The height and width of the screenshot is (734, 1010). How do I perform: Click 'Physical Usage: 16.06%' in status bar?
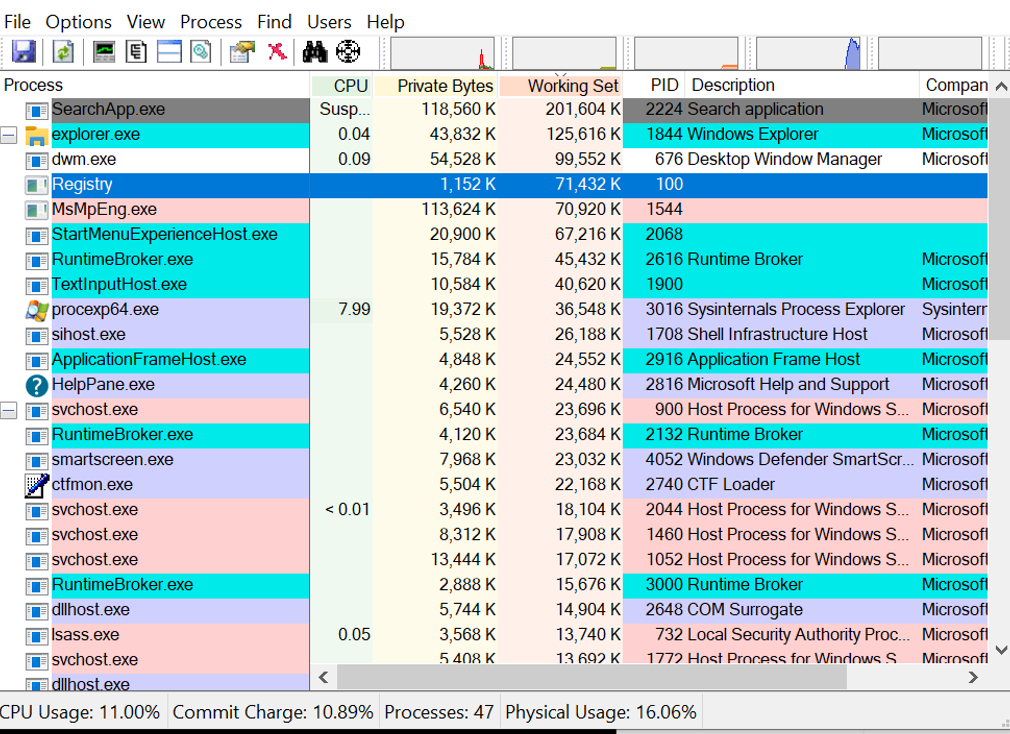(601, 712)
